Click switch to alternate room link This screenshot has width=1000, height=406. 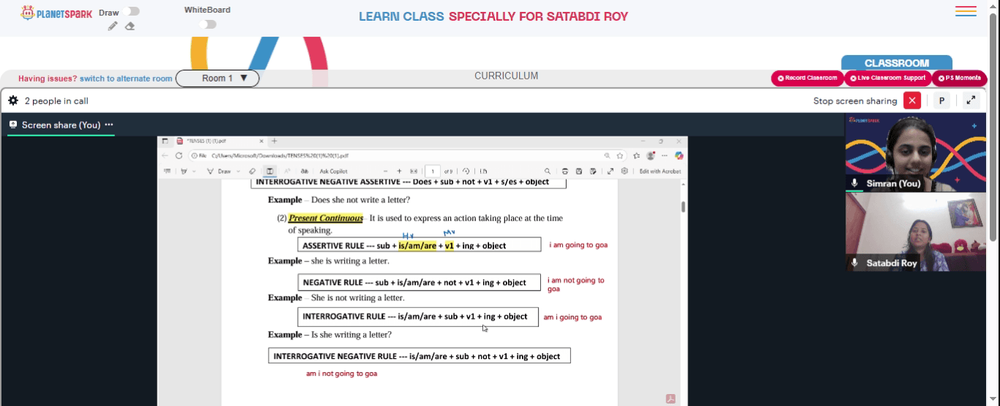tap(126, 78)
